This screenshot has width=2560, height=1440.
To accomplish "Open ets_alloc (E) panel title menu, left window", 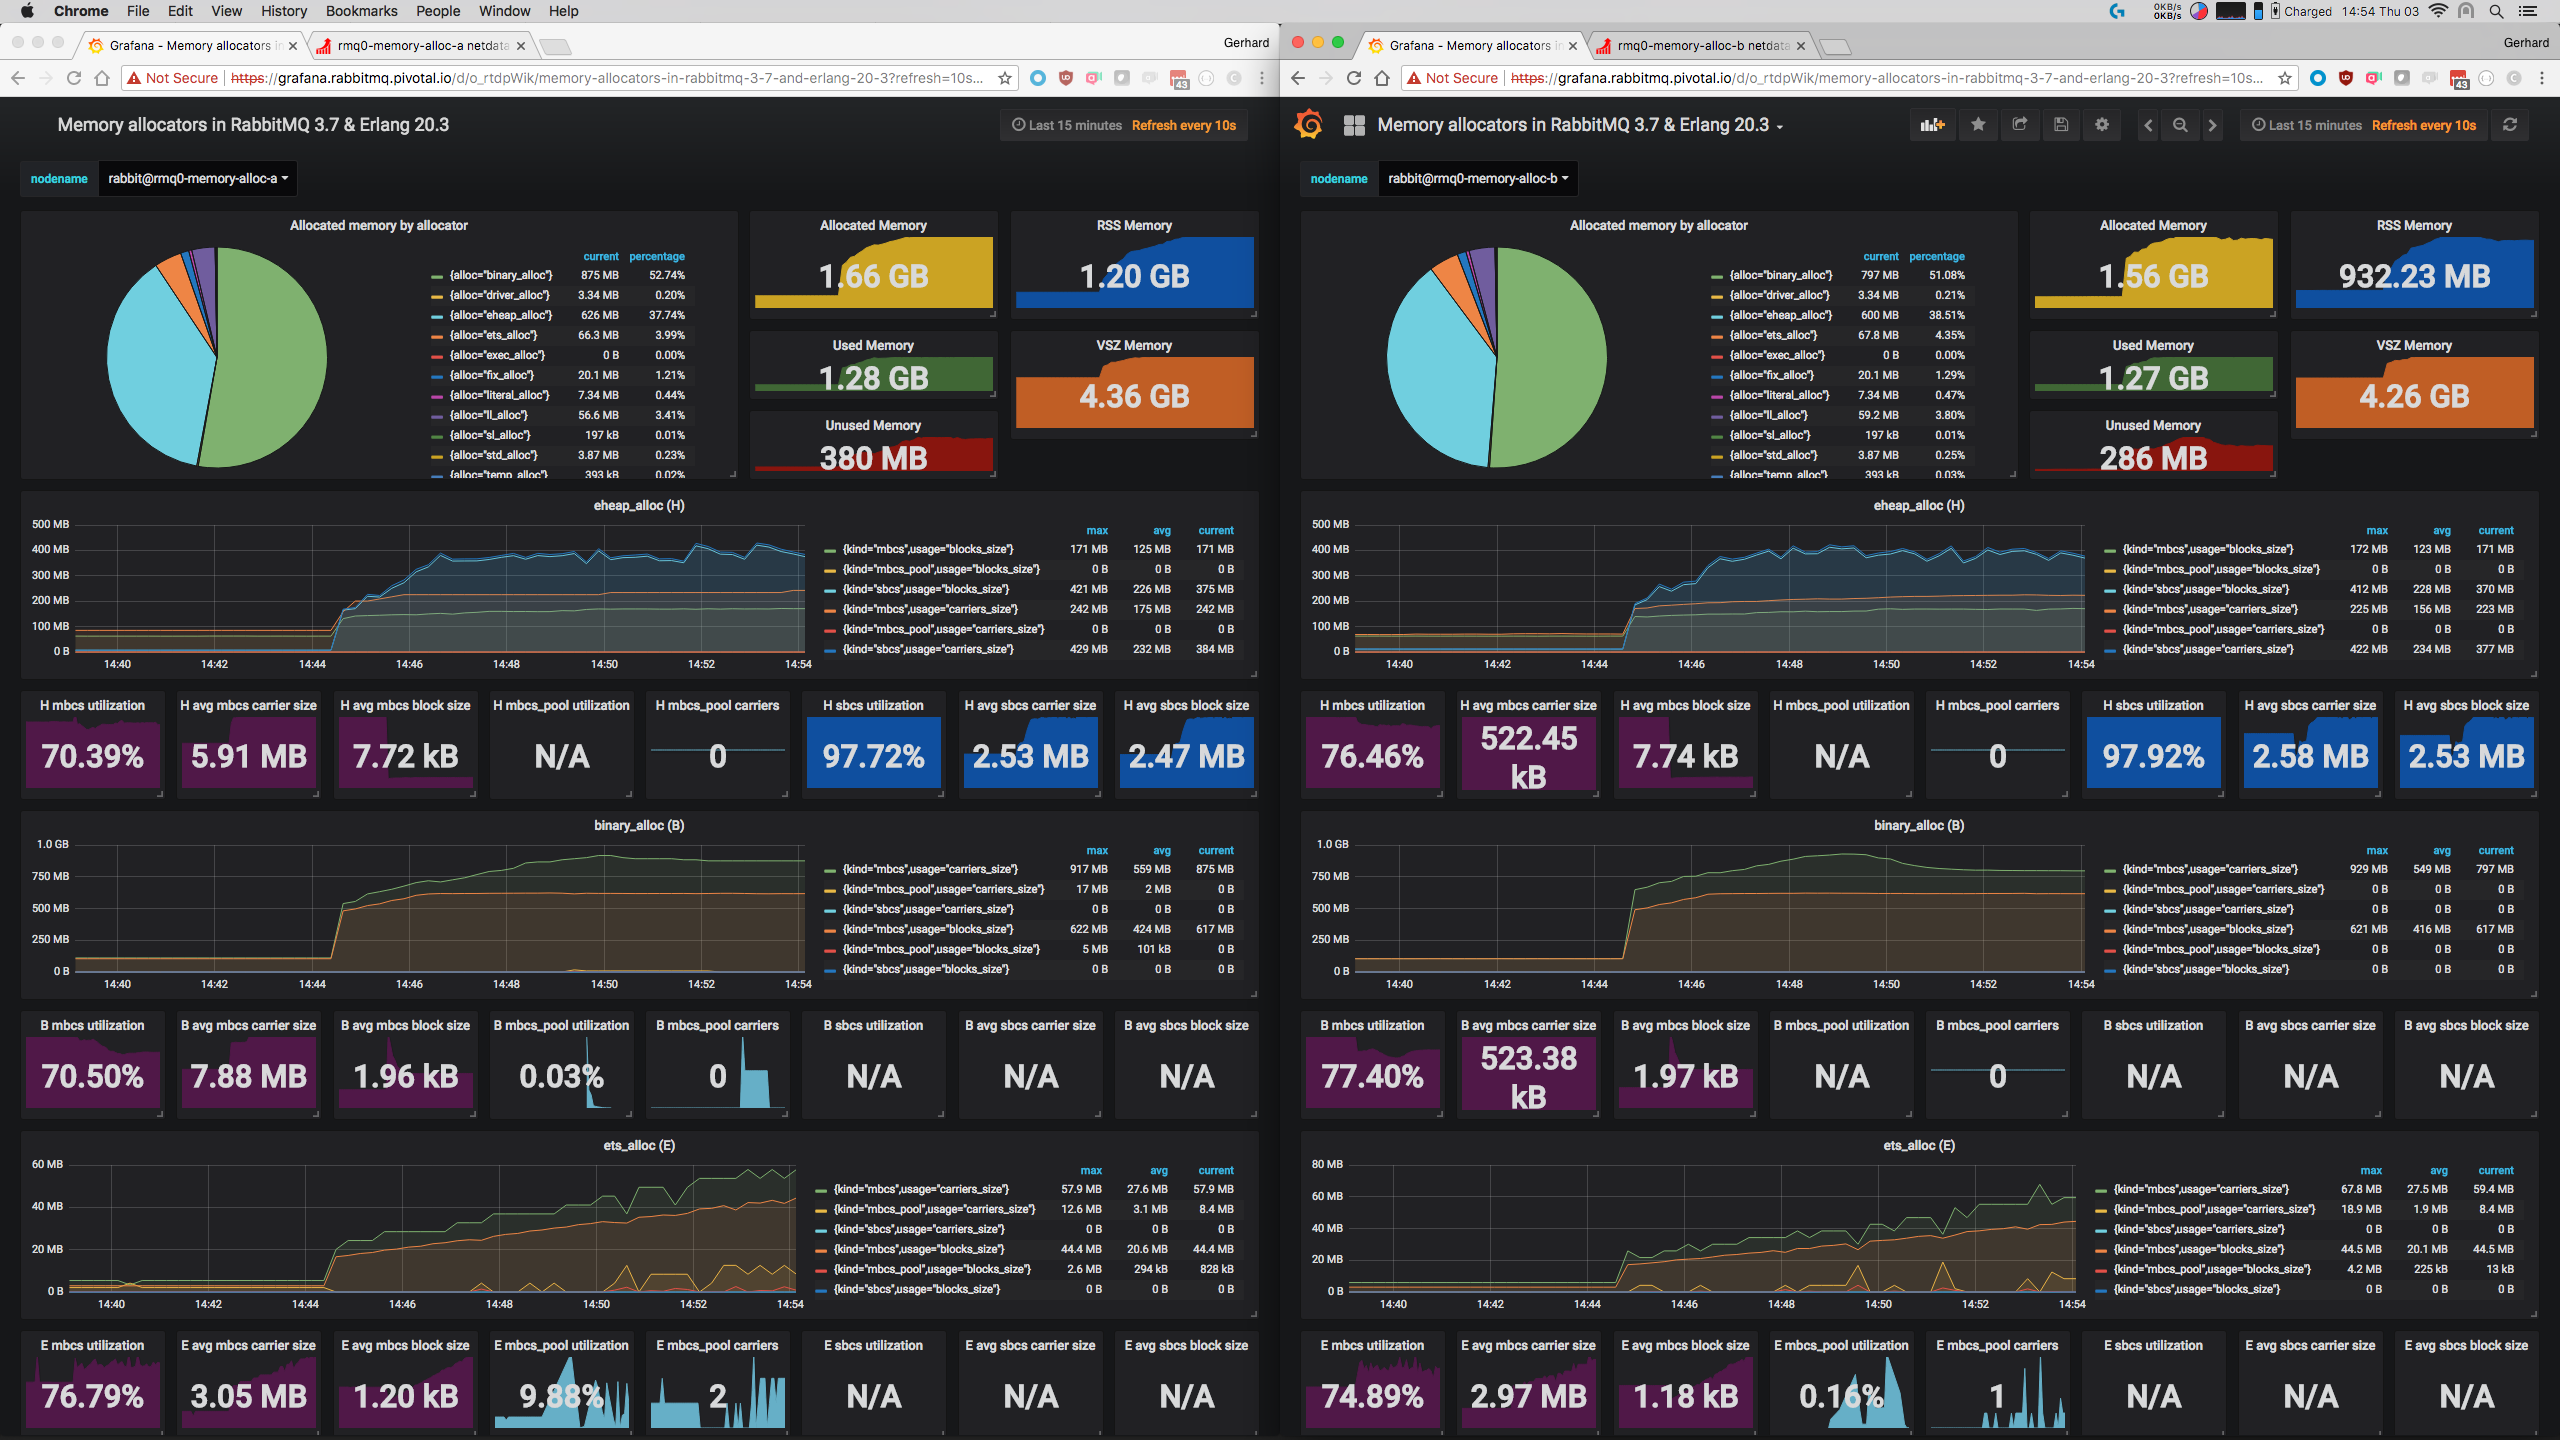I will pyautogui.click(x=639, y=1145).
